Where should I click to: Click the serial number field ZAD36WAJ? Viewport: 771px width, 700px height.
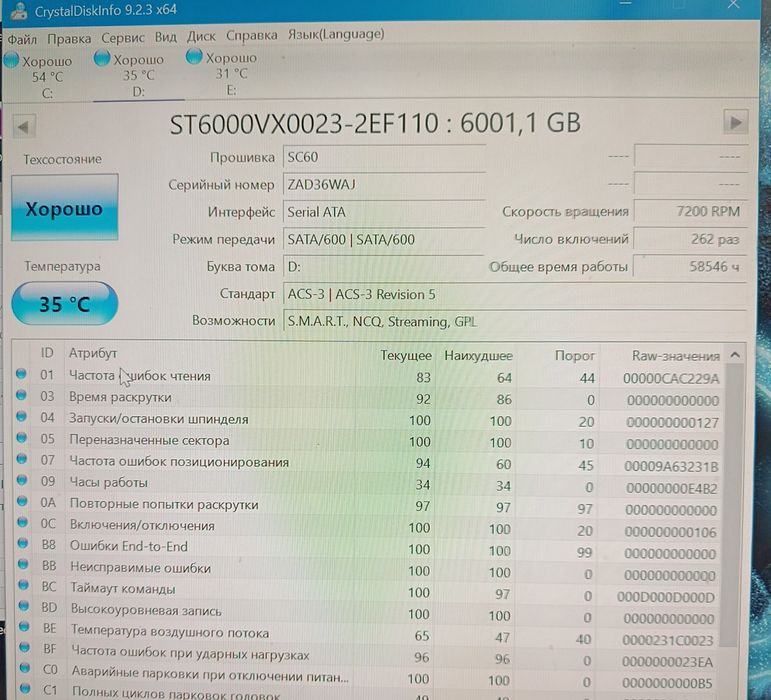pos(384,185)
